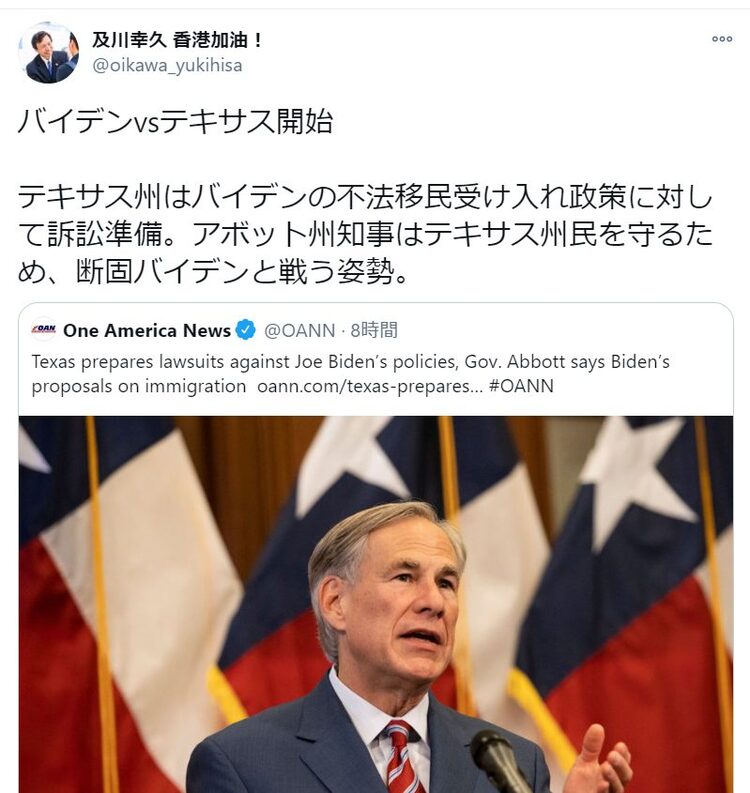Click the second line of quoted tweet text
Viewport: 750px width, 793px height.
tap(292, 386)
